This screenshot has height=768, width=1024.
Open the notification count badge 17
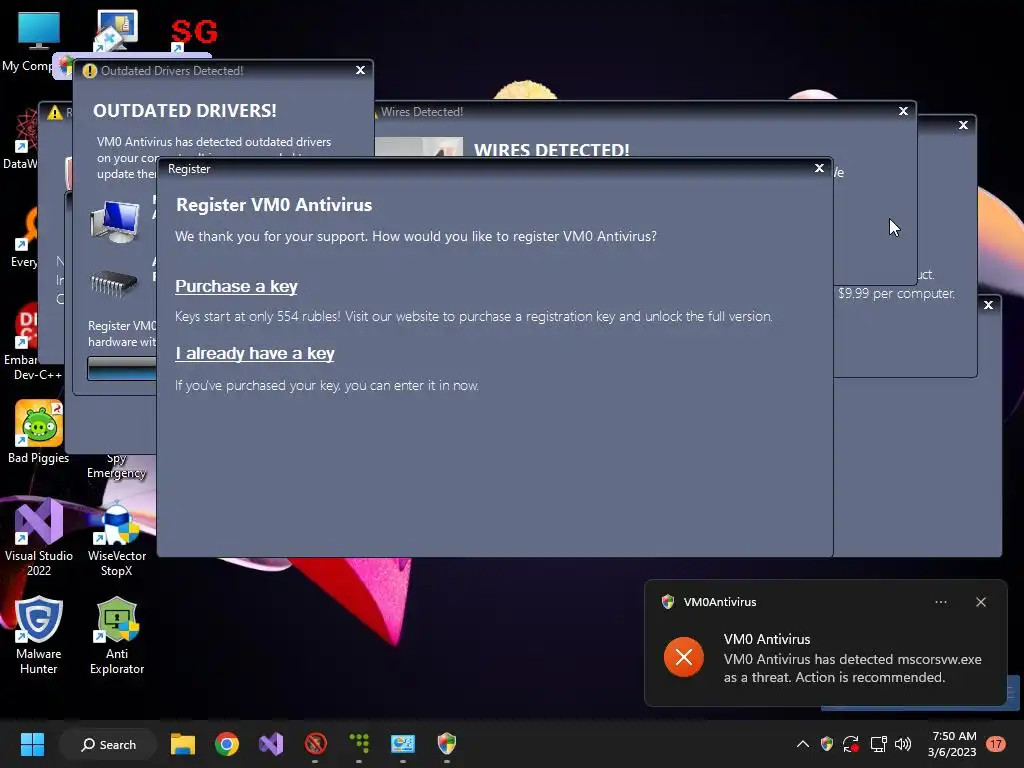[x=996, y=744]
